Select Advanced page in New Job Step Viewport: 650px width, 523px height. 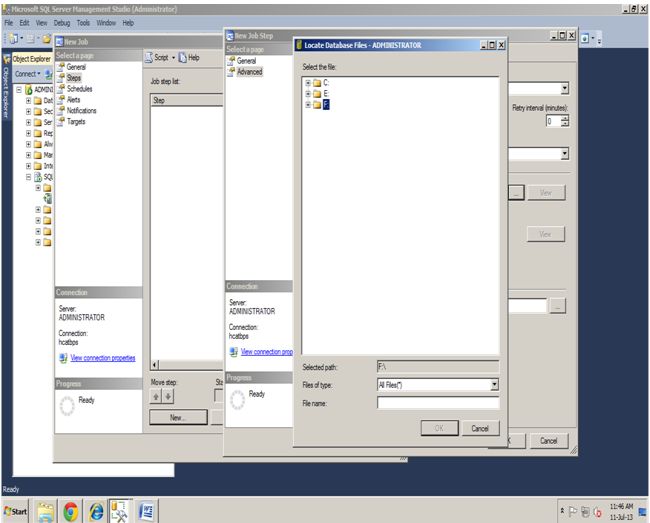[x=250, y=72]
